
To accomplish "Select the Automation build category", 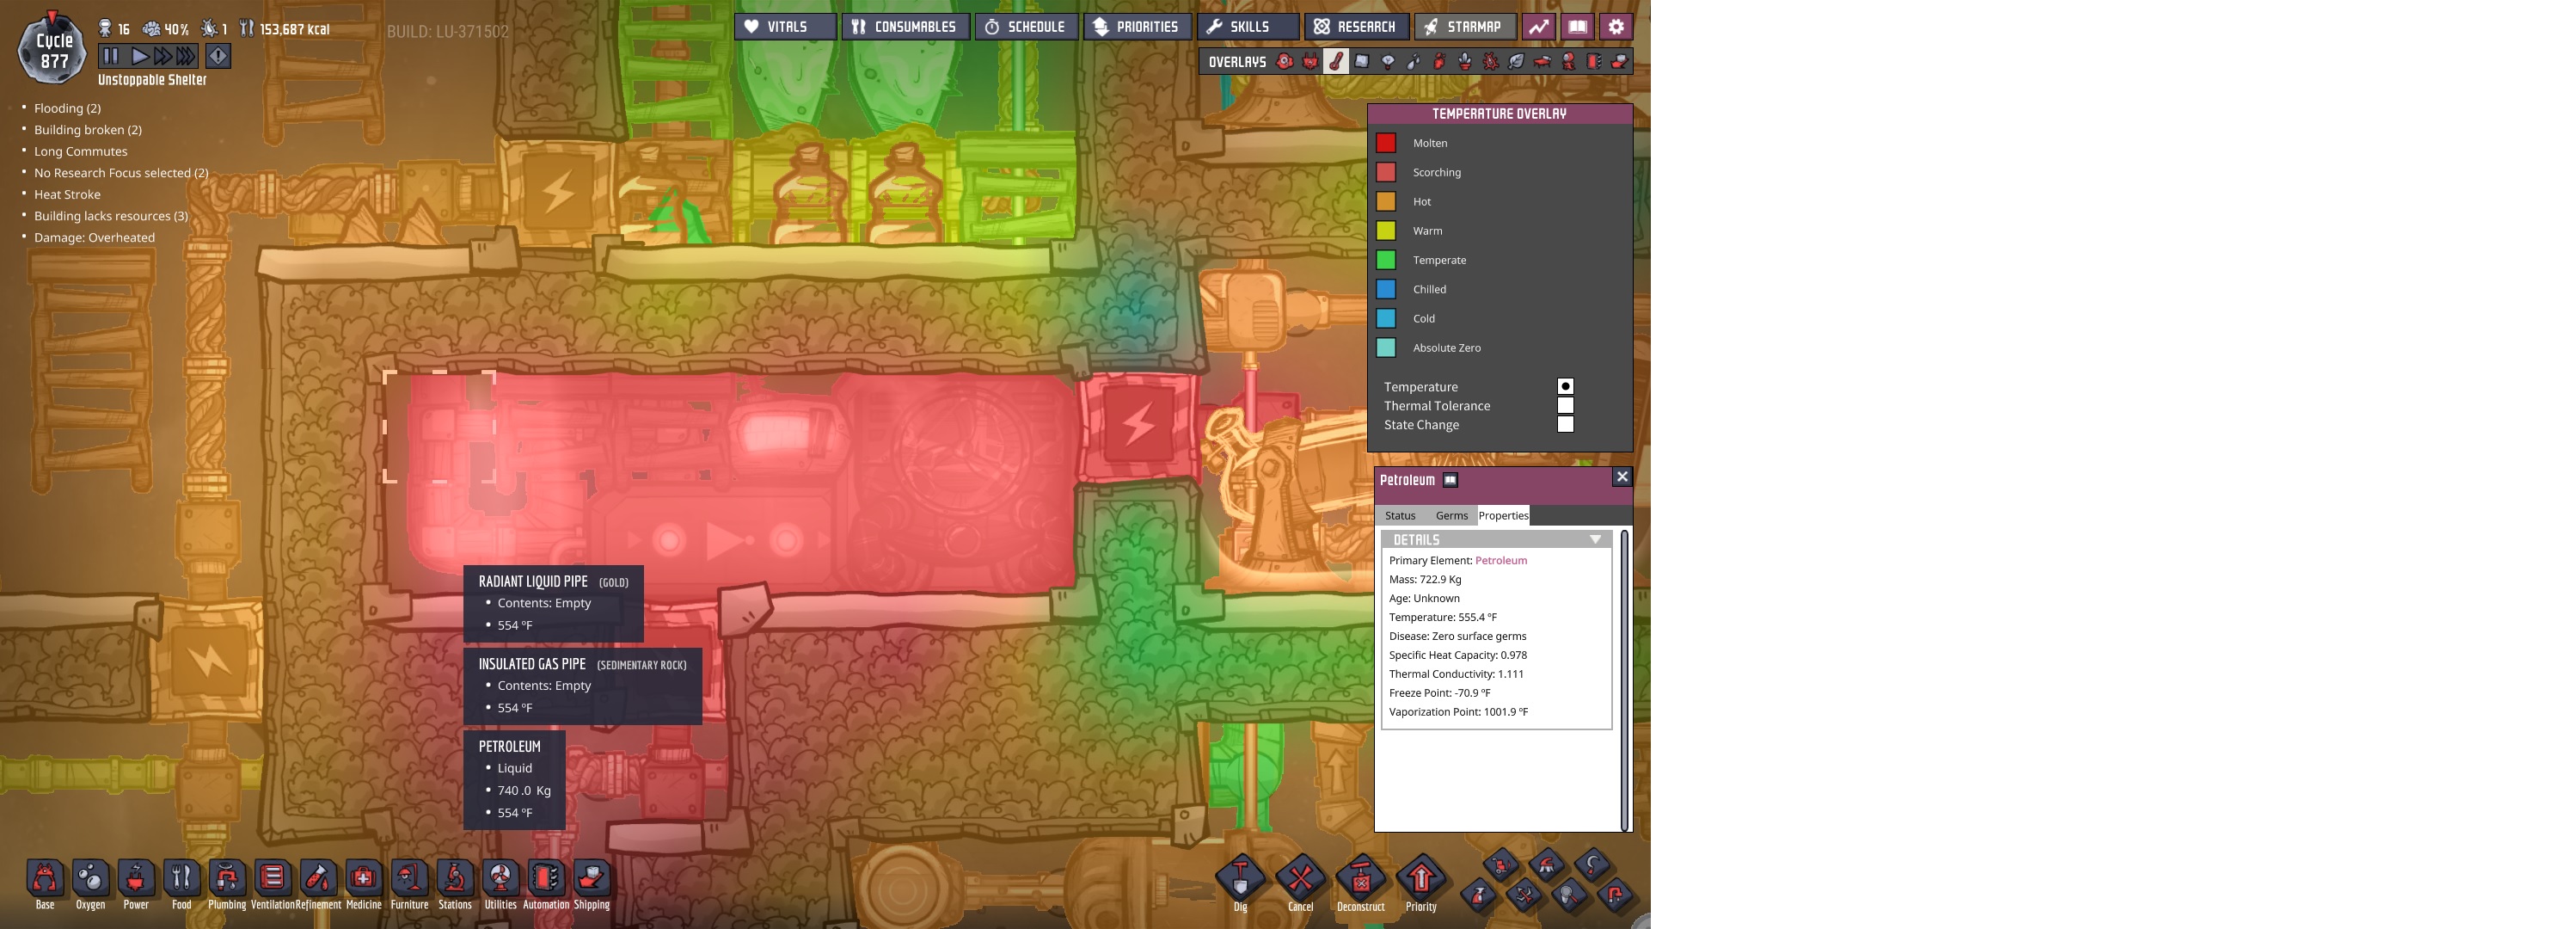I will 546,879.
